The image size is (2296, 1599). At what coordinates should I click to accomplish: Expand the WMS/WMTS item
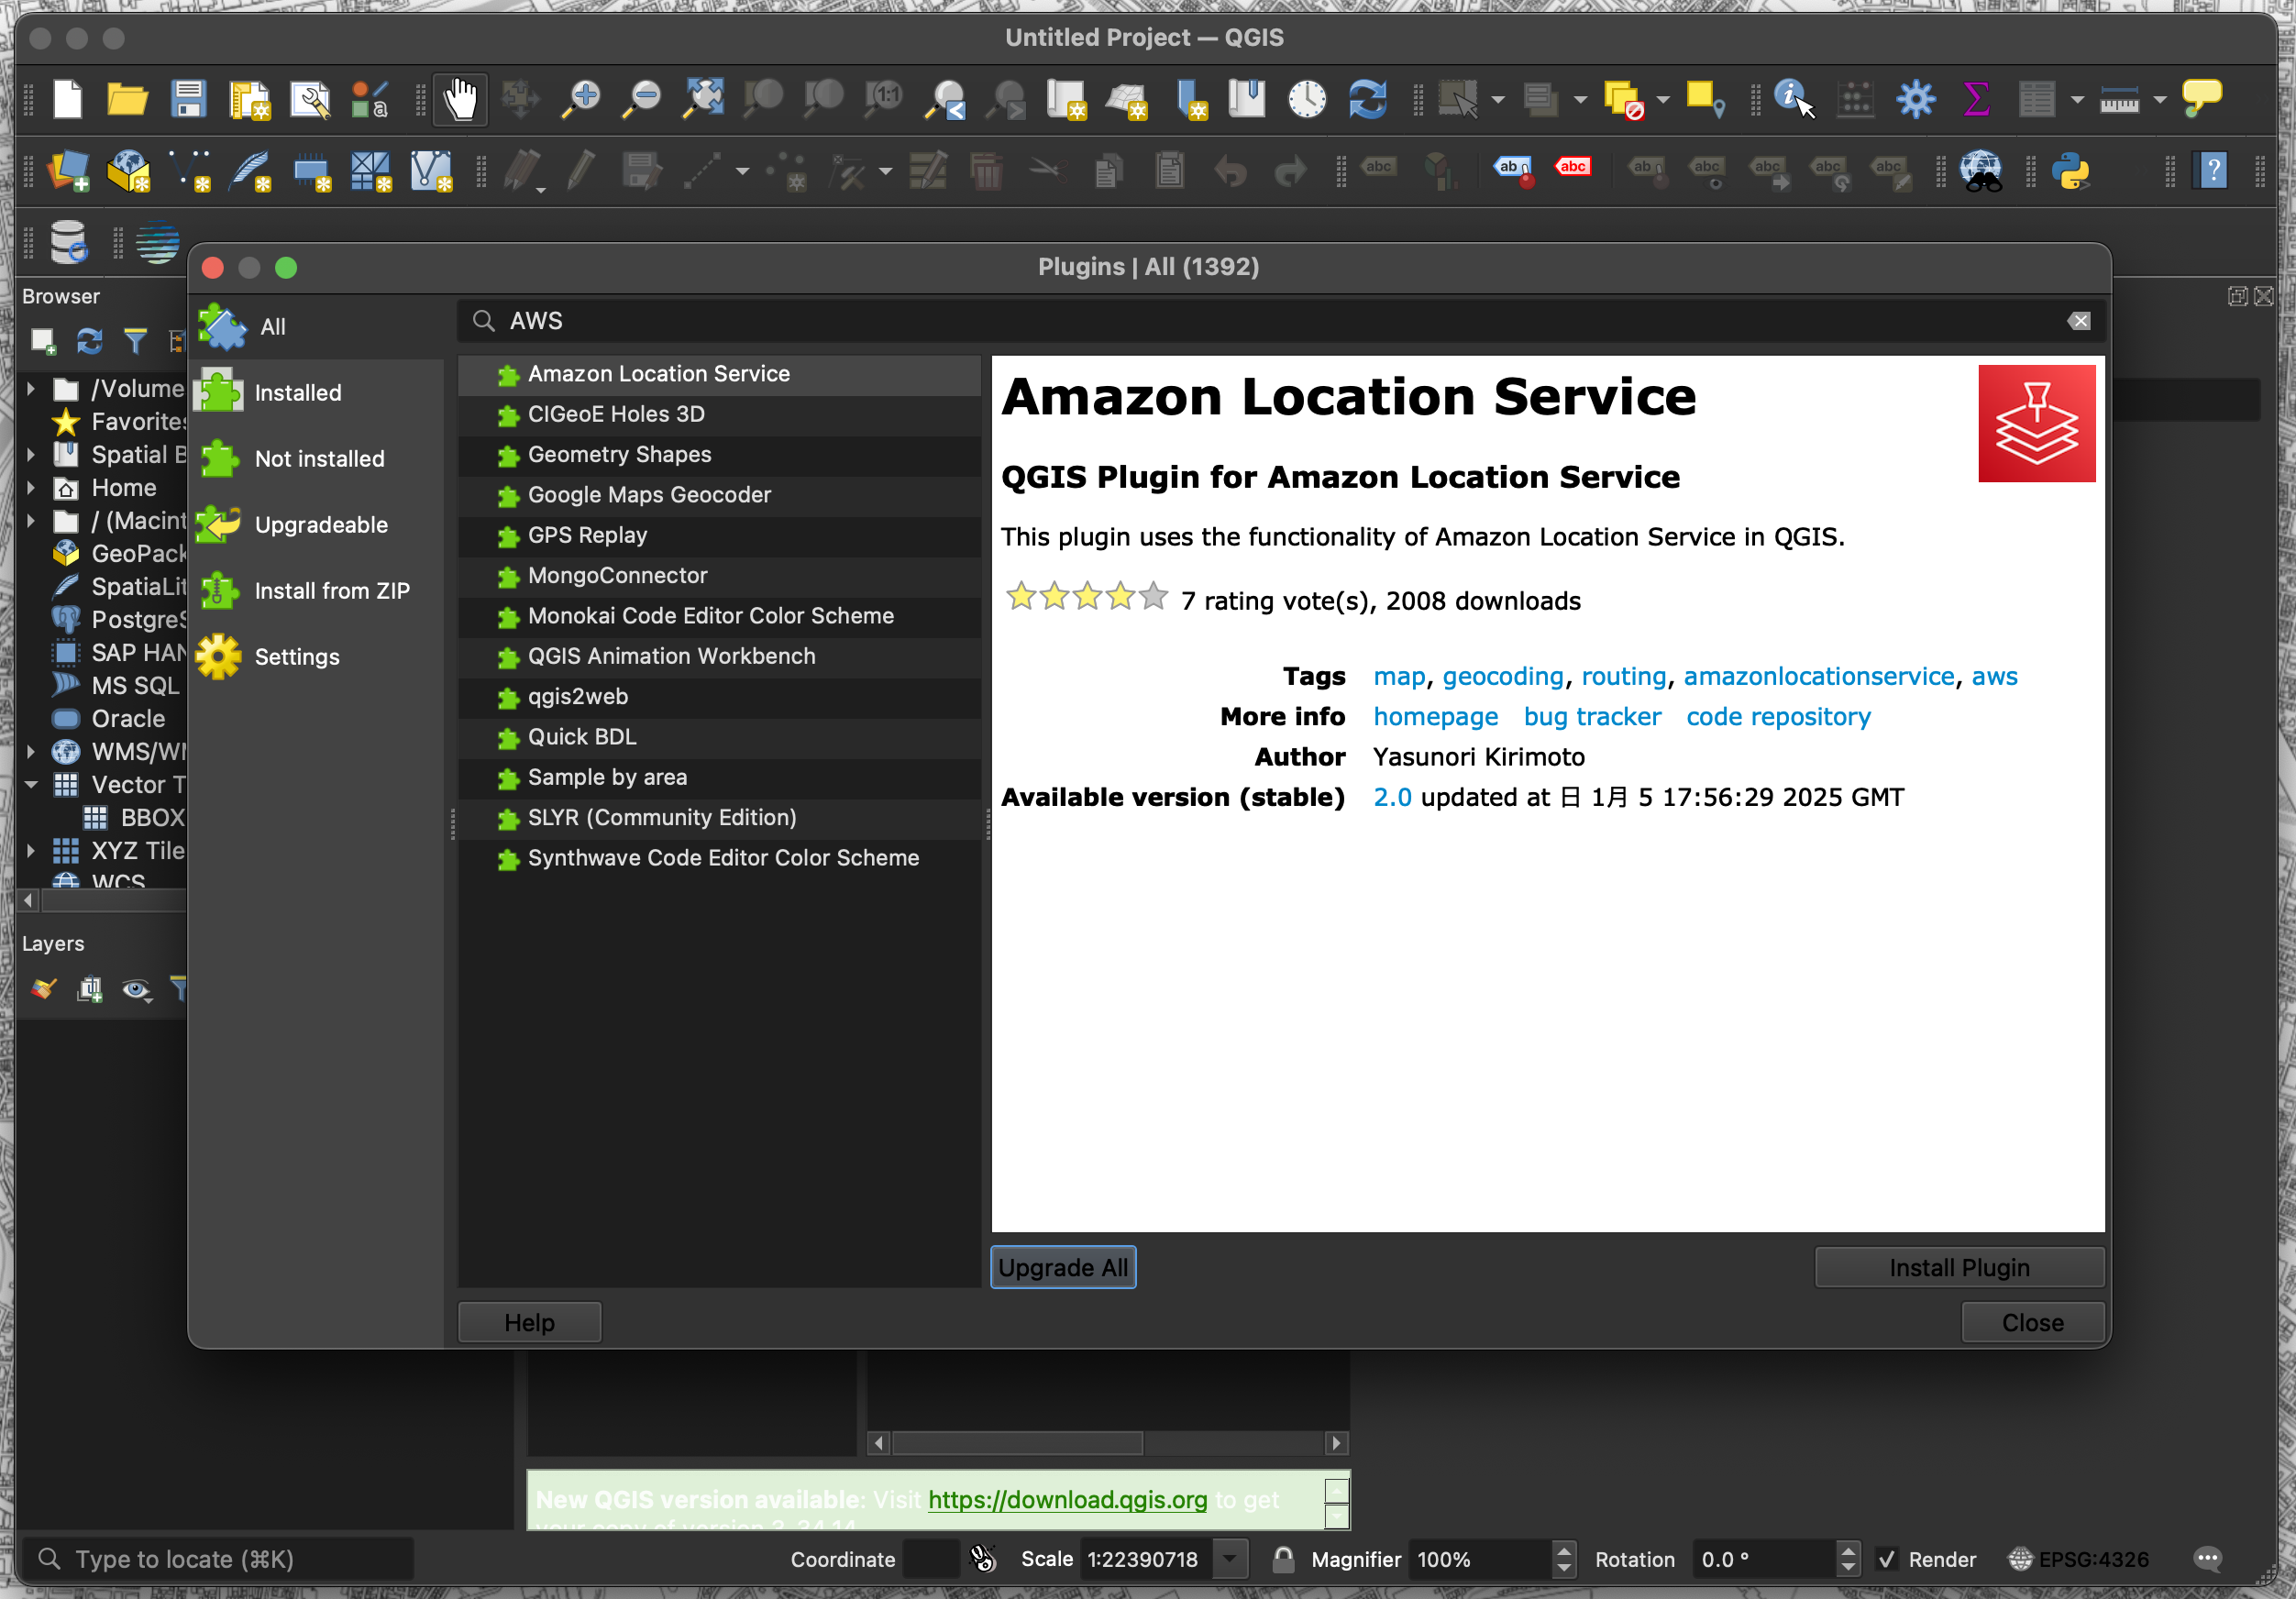pyautogui.click(x=31, y=751)
